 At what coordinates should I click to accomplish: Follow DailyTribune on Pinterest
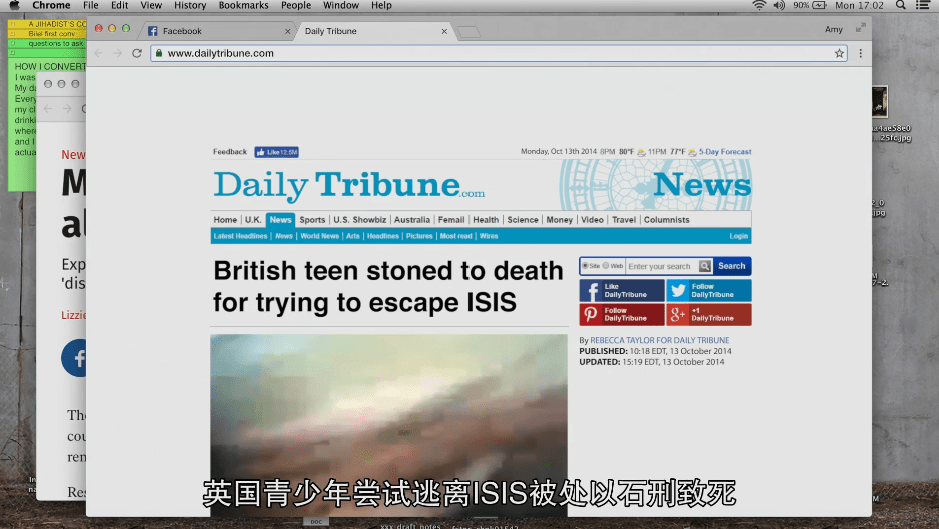point(622,315)
